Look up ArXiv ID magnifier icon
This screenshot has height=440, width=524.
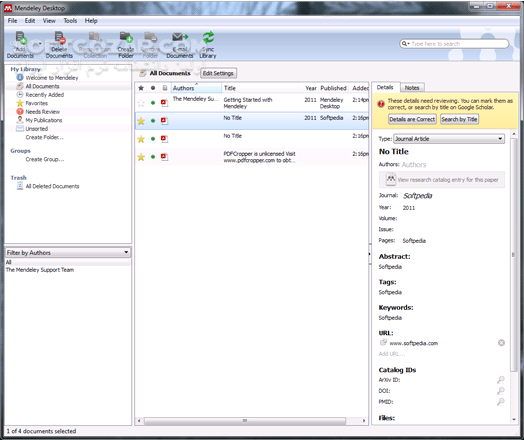501,380
